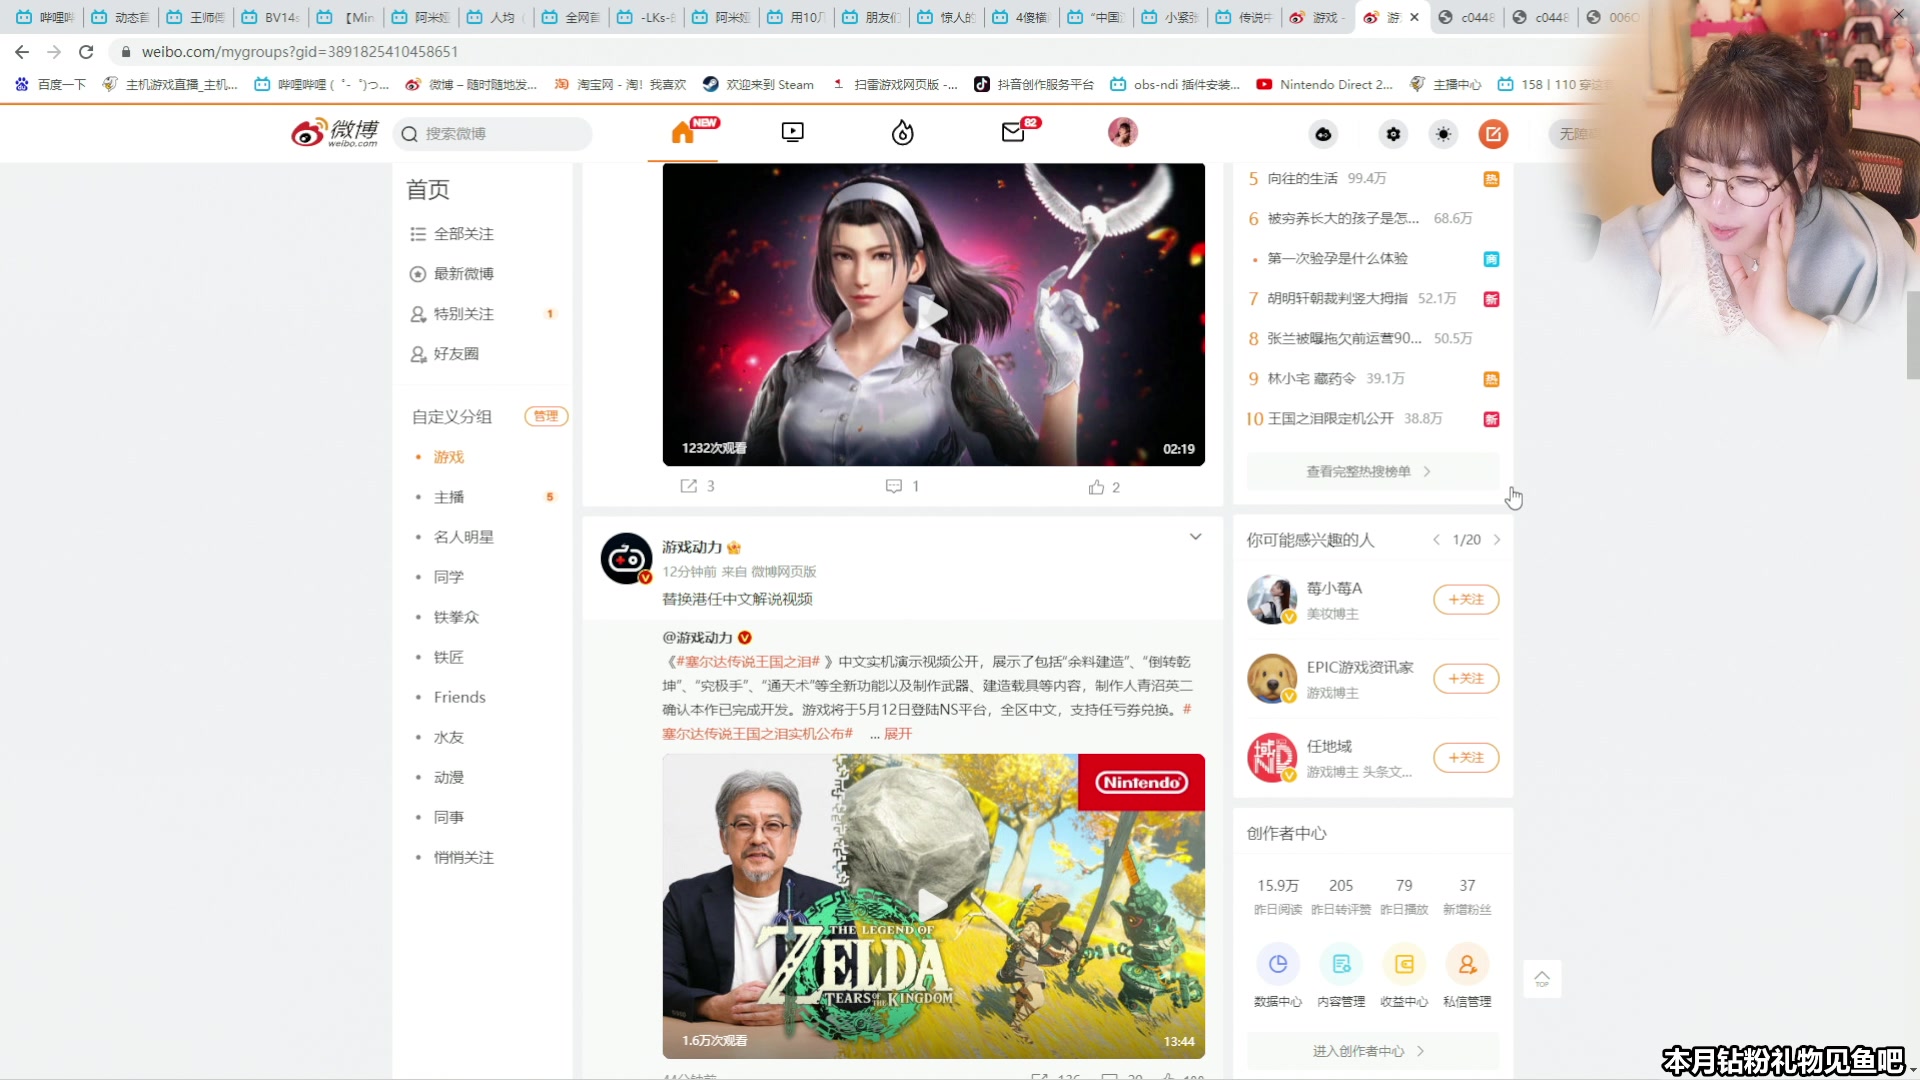The height and width of the screenshot is (1080, 1920).
Task: Click browser reload button
Action: point(86,51)
